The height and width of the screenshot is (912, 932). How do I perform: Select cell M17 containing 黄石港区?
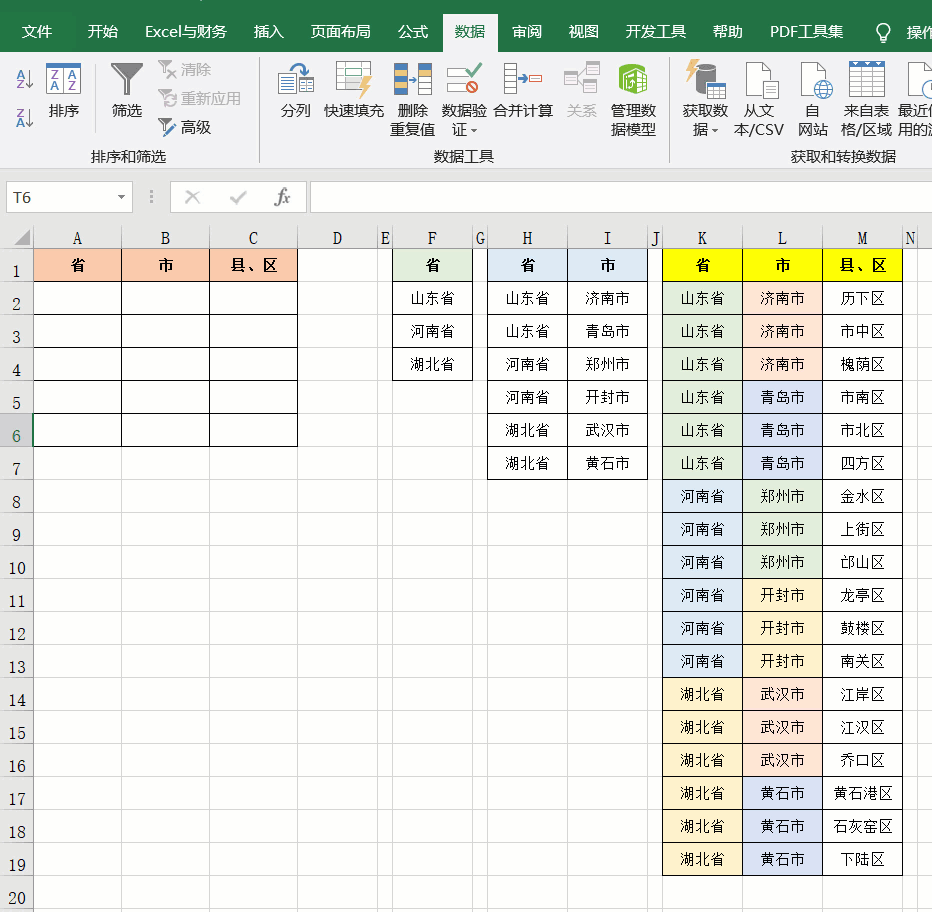tap(862, 793)
